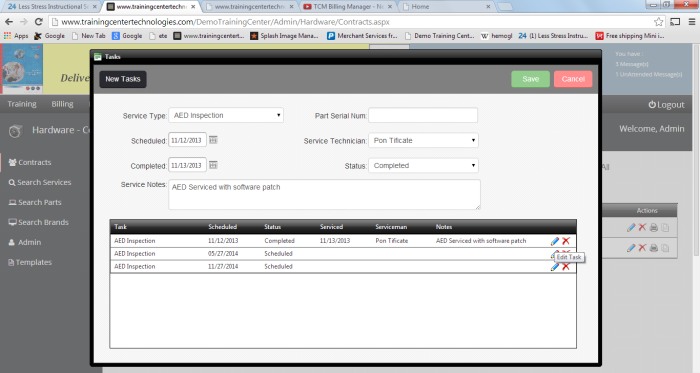Open the Completed date calendar picker
Viewport: 700px width, 373px height.
click(213, 165)
